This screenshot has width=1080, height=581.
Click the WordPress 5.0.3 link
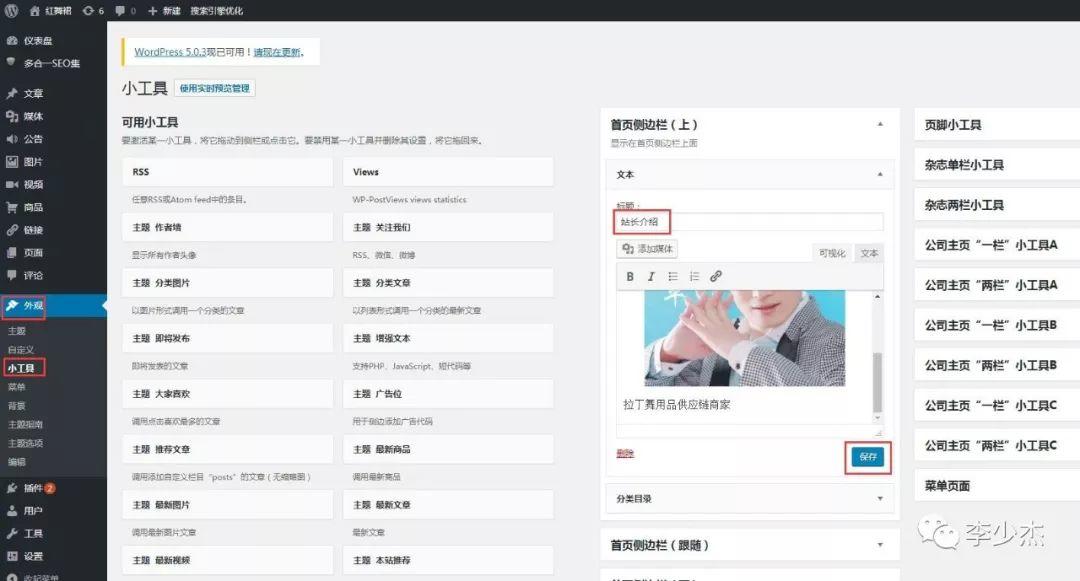(x=170, y=52)
